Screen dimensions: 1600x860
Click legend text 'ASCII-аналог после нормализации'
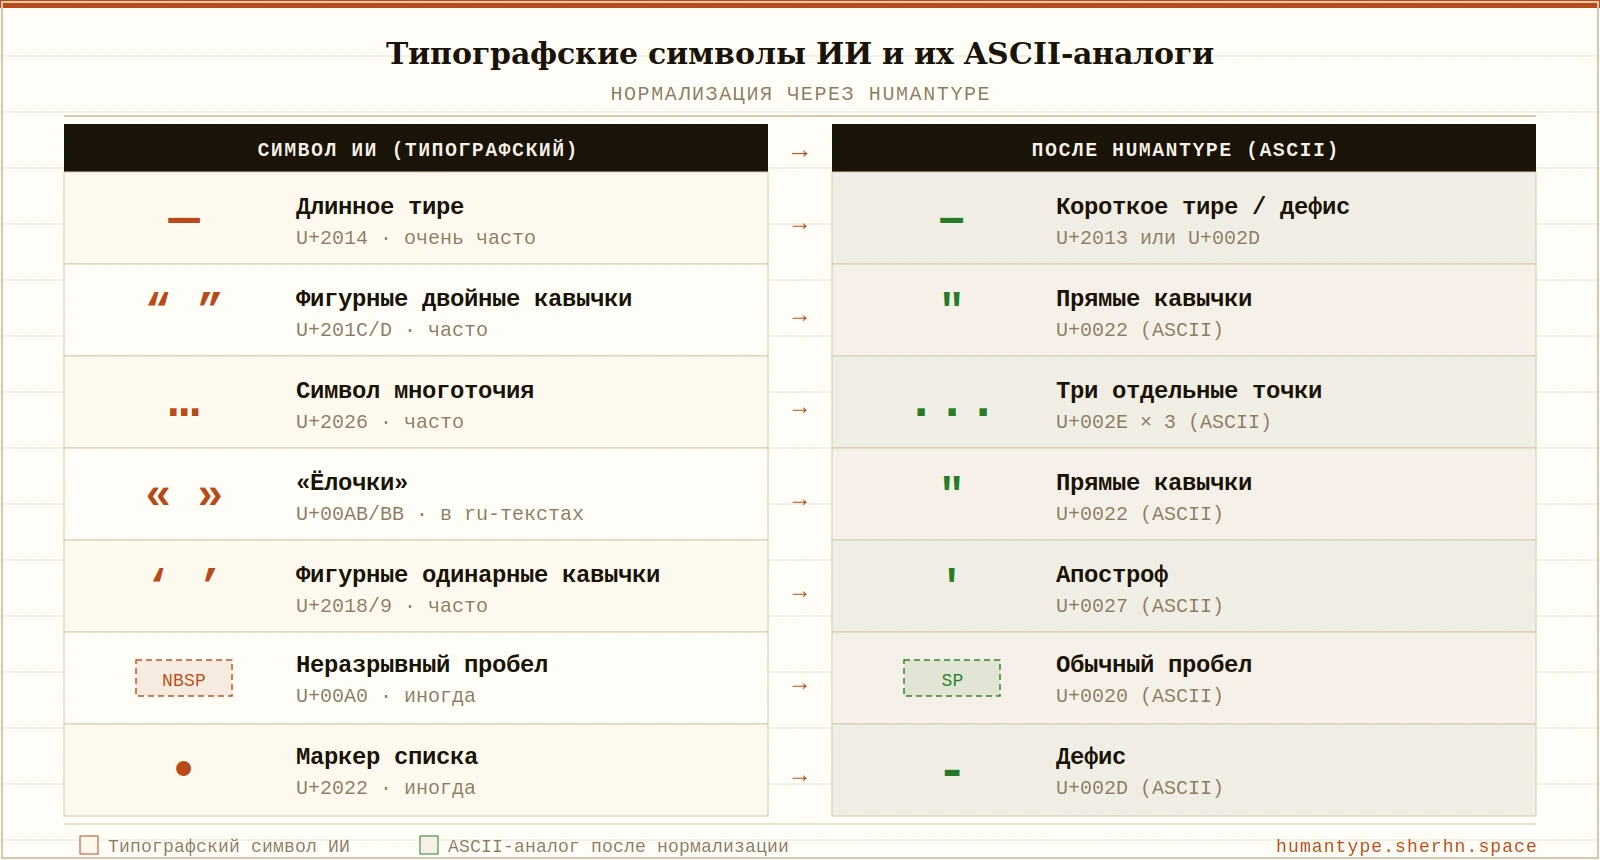click(618, 846)
